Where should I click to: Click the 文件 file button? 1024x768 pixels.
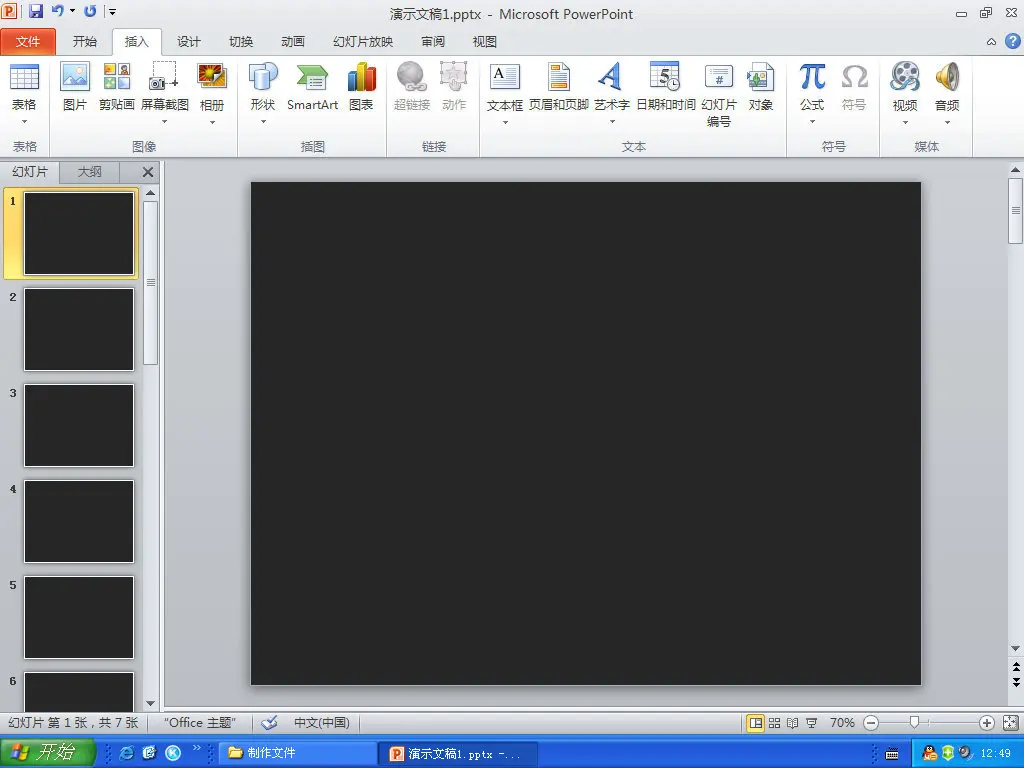click(x=28, y=42)
